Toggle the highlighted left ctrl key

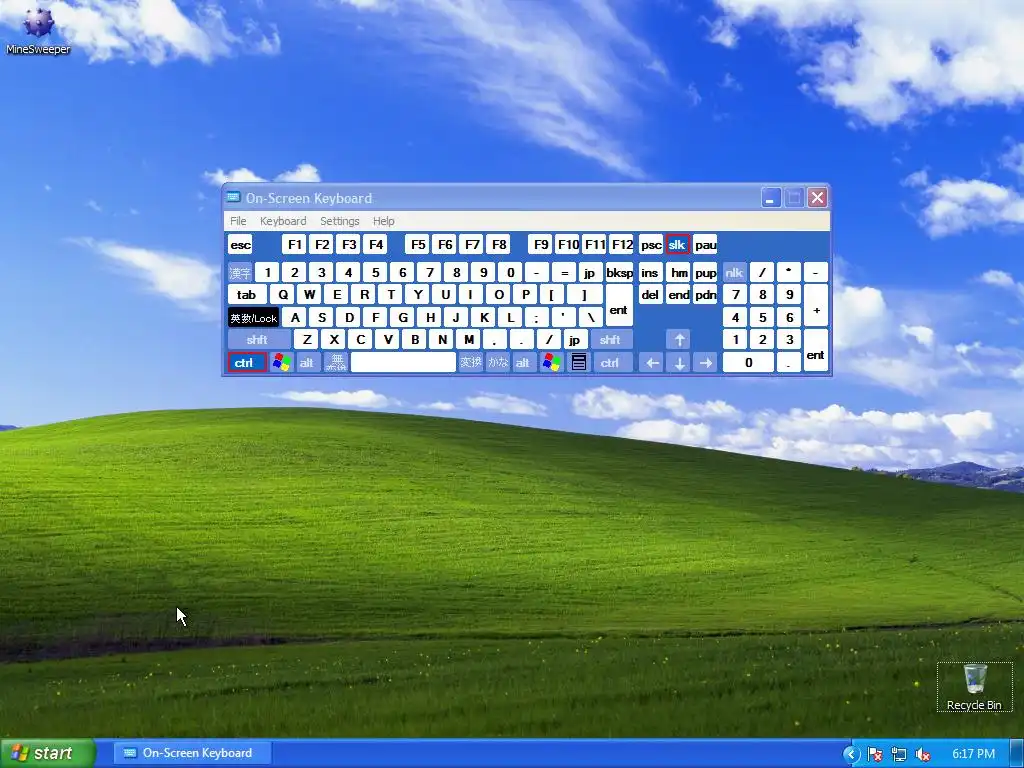coord(247,362)
